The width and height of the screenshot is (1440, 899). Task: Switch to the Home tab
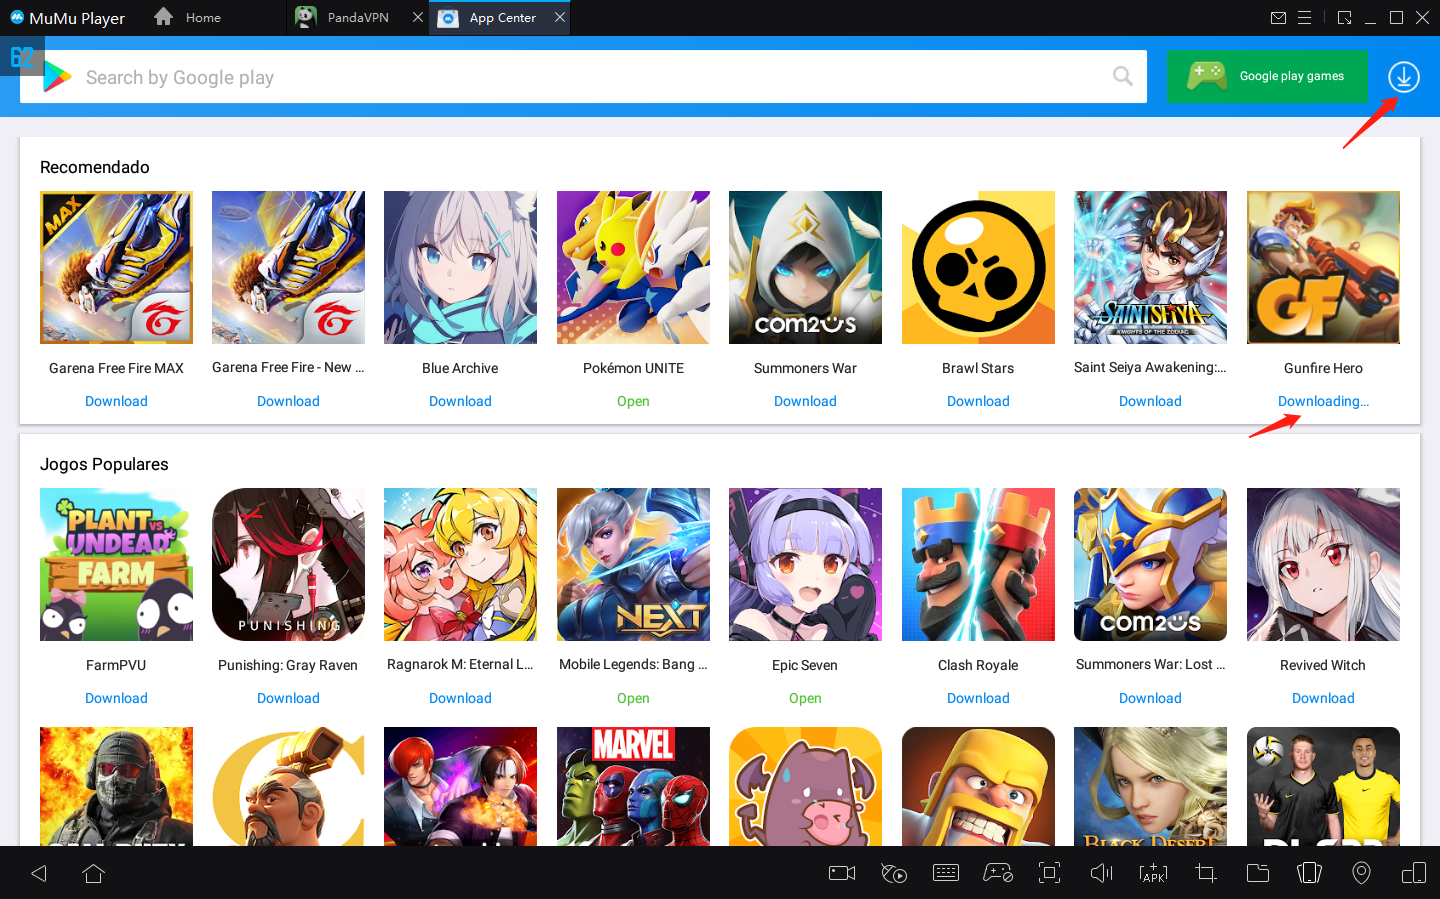(201, 17)
